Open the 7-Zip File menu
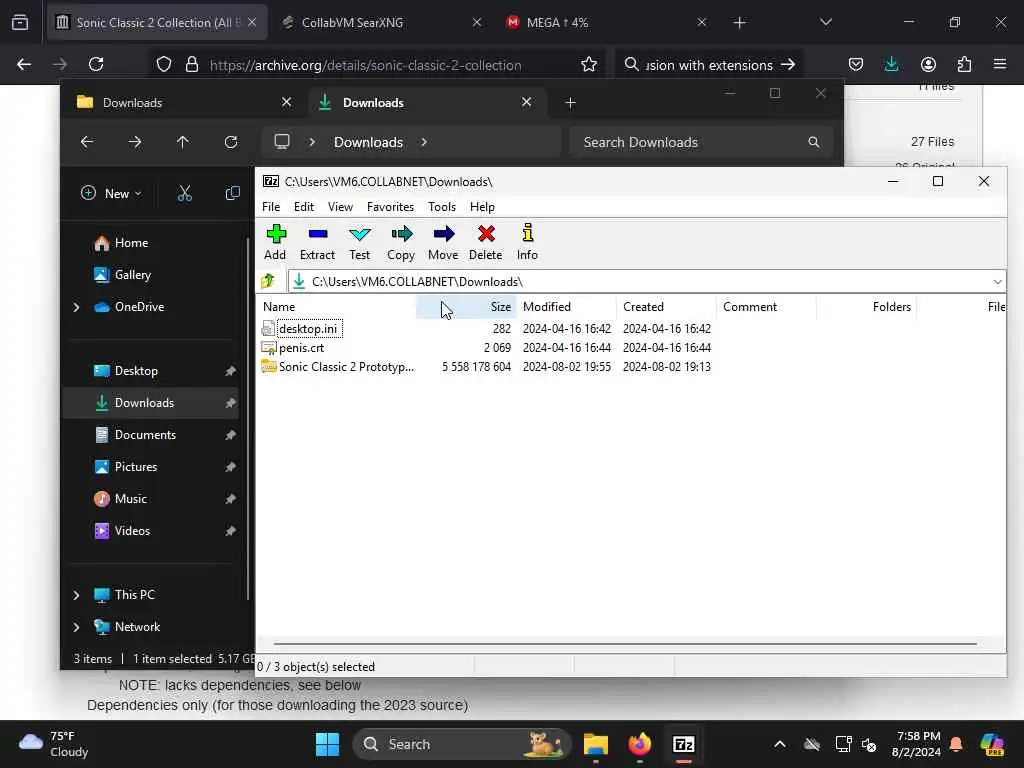Screen dimensions: 1024x768 tap(271, 206)
